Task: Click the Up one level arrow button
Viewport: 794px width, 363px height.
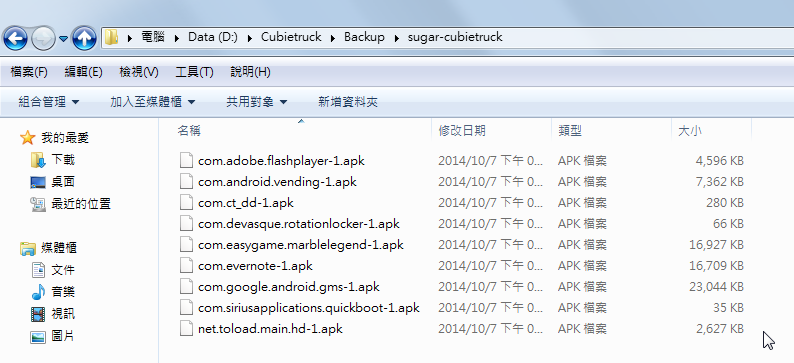Action: coord(84,38)
